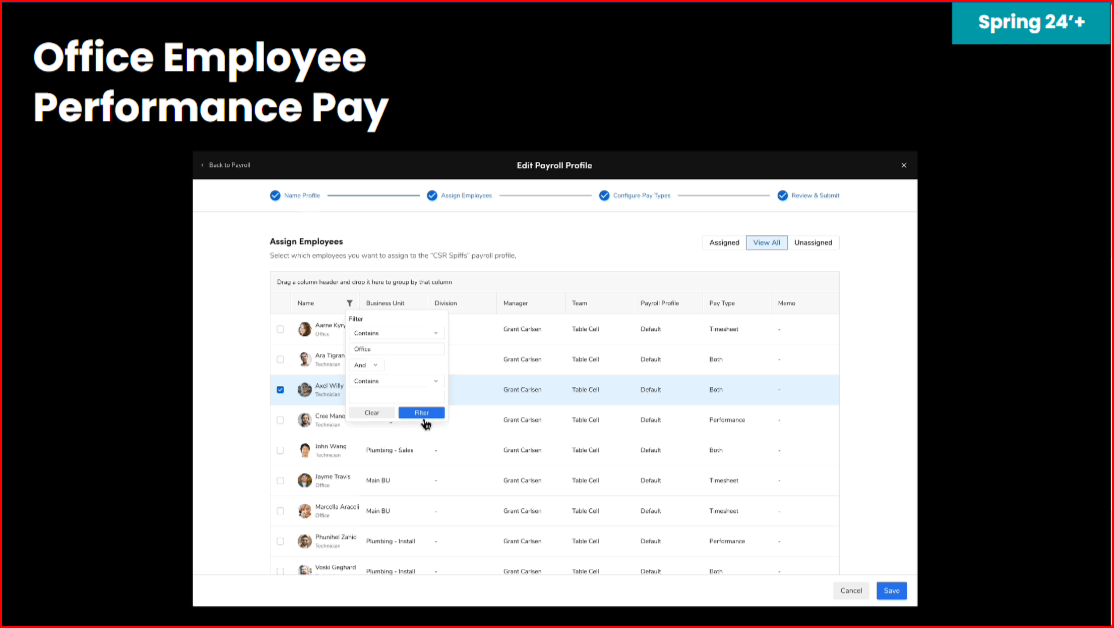Click Jayme Travis's Main BU cell
The height and width of the screenshot is (628, 1114).
click(x=378, y=481)
